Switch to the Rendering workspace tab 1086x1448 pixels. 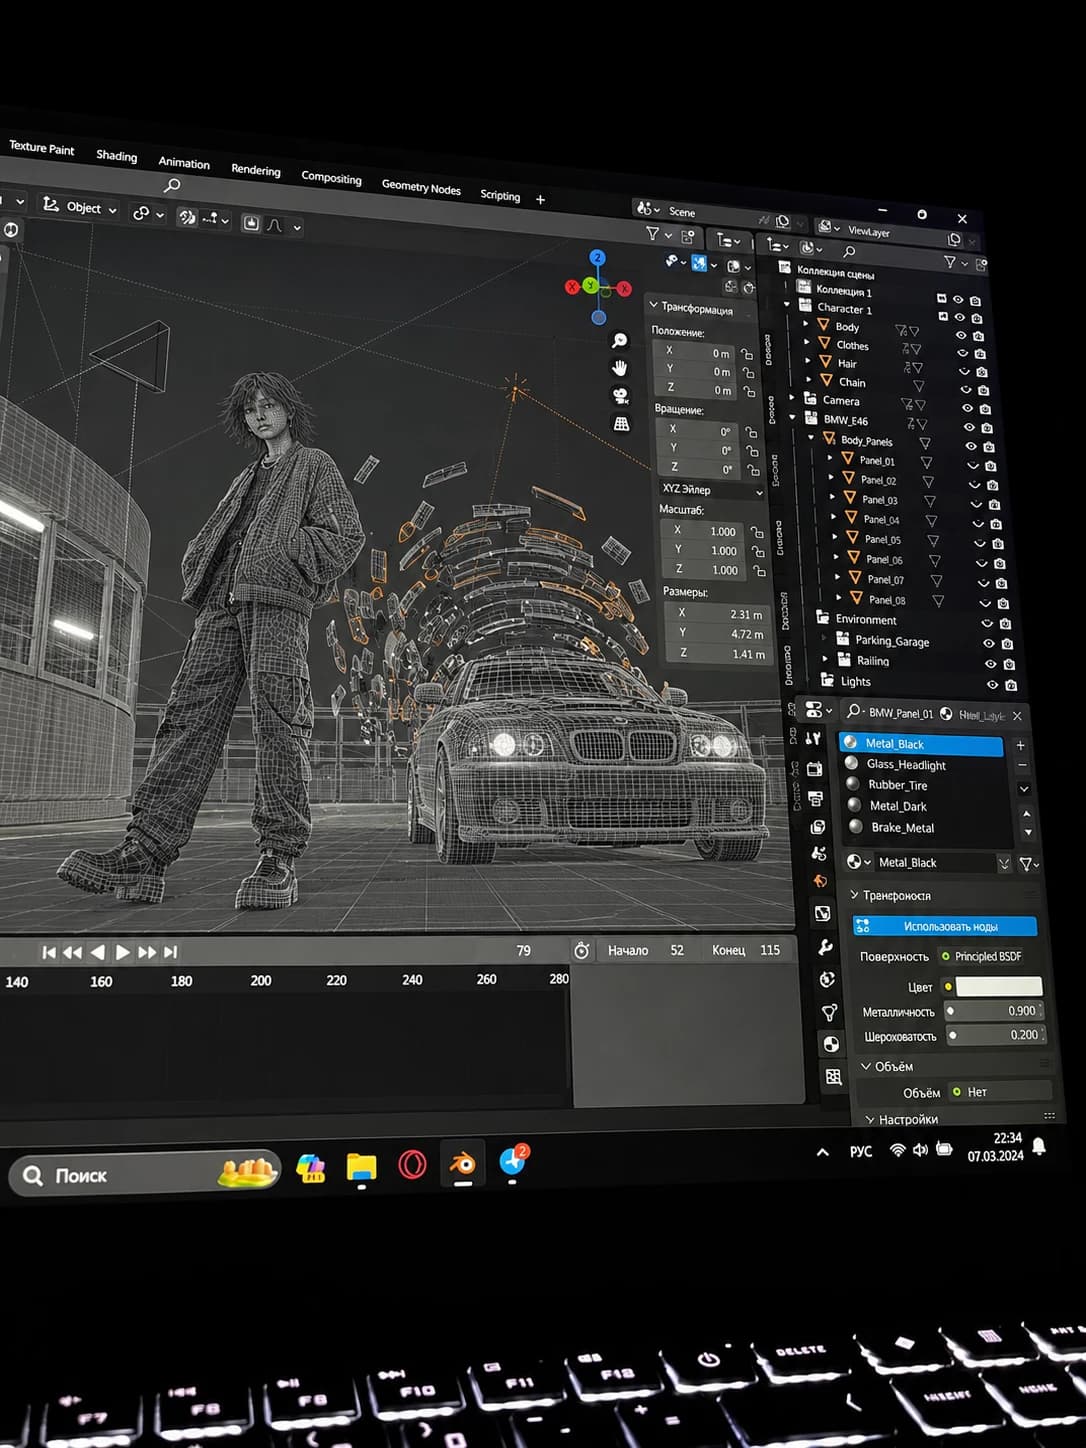256,170
